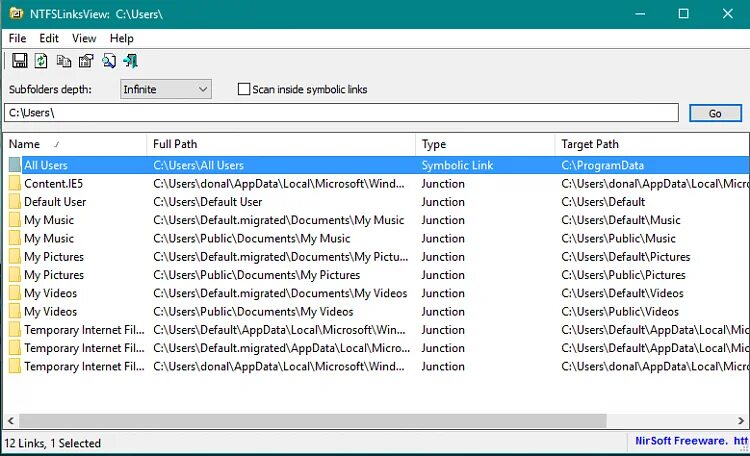
Task: Open the File menu
Action: (17, 38)
